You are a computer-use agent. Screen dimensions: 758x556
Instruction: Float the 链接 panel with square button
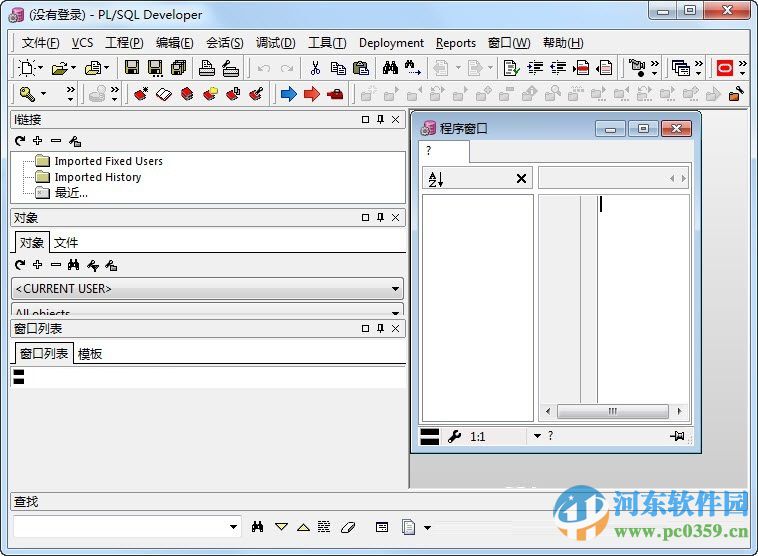365,119
